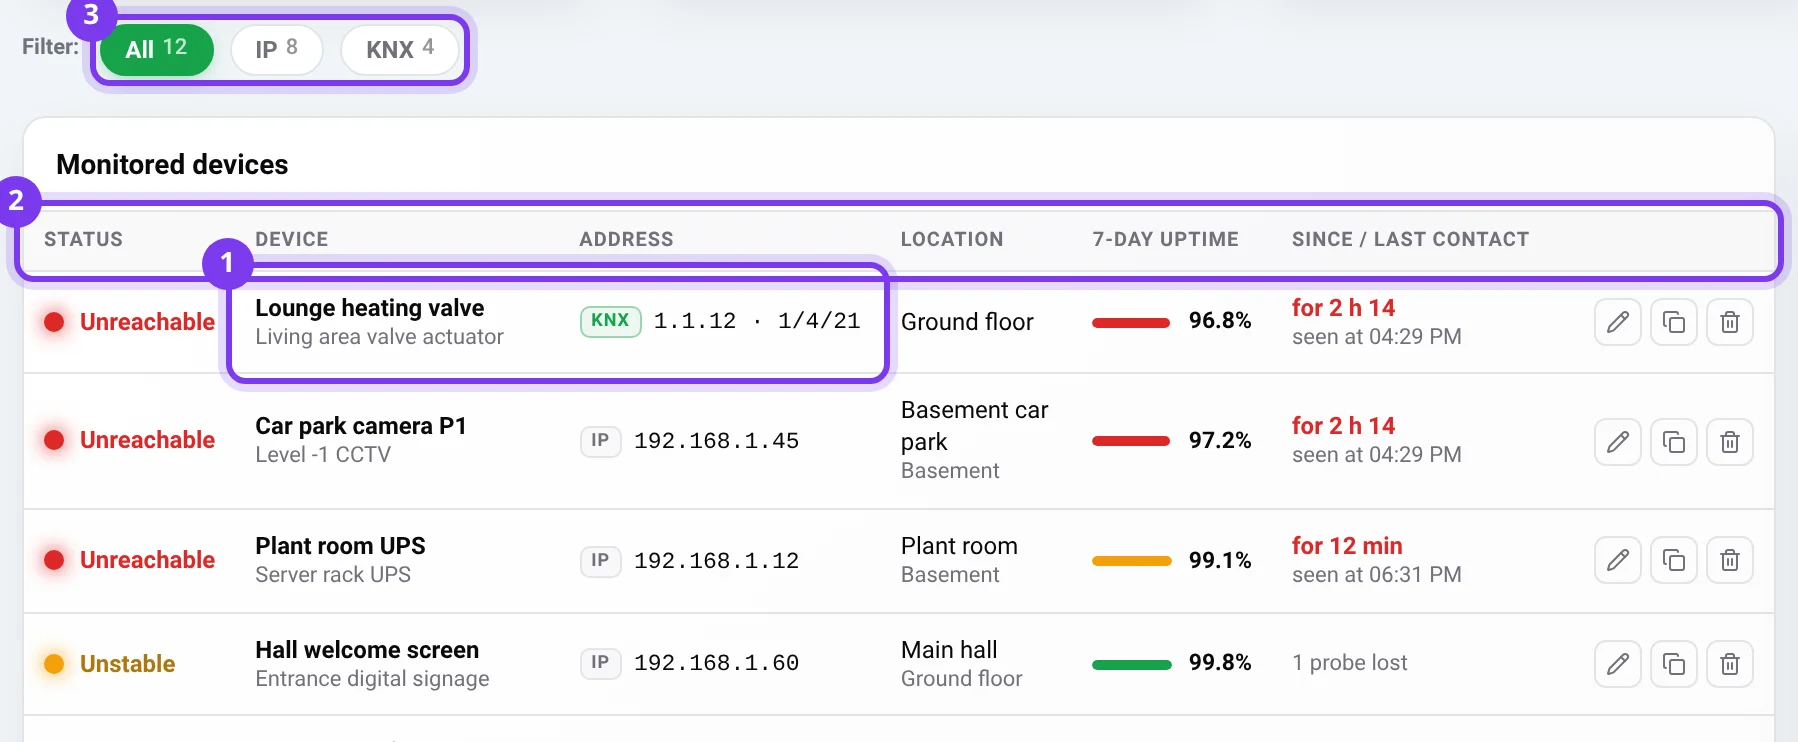Click the '1 probe lost' text
This screenshot has width=1798, height=742.
1349,663
